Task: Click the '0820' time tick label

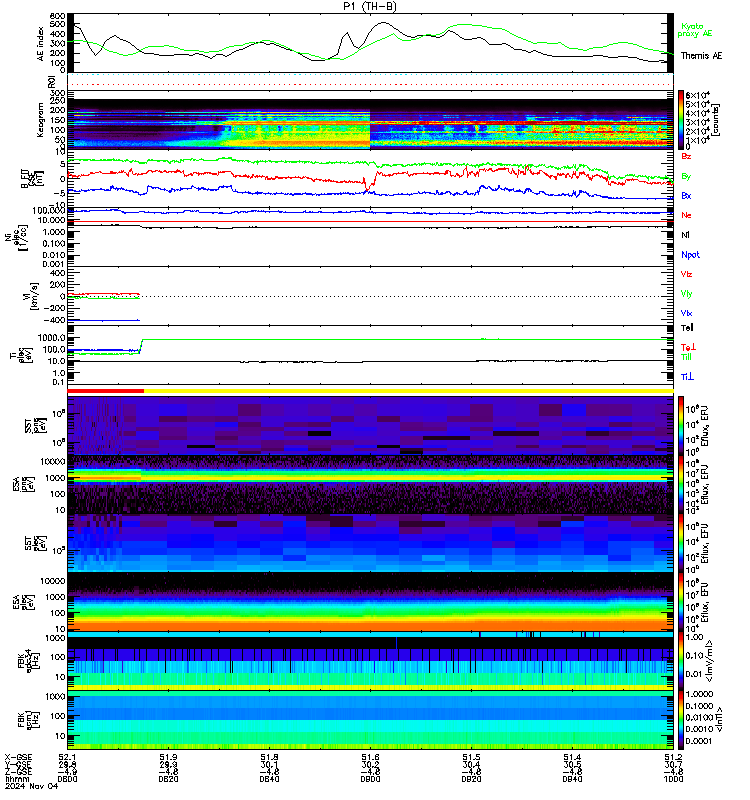Action: pyautogui.click(x=168, y=779)
